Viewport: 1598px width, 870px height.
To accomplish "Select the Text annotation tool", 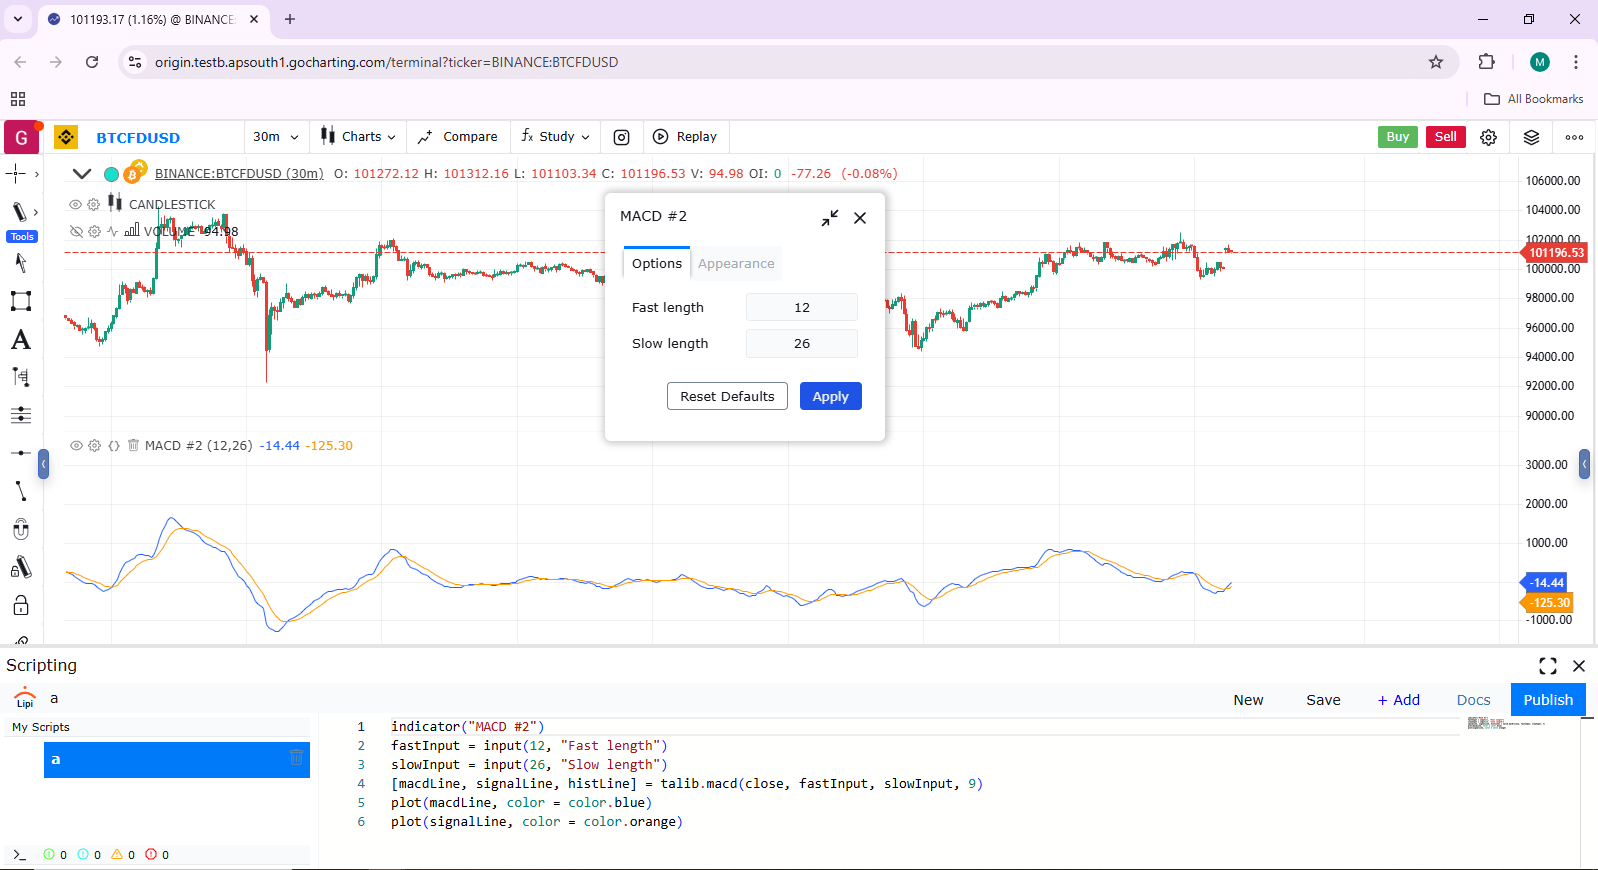I will 21,340.
